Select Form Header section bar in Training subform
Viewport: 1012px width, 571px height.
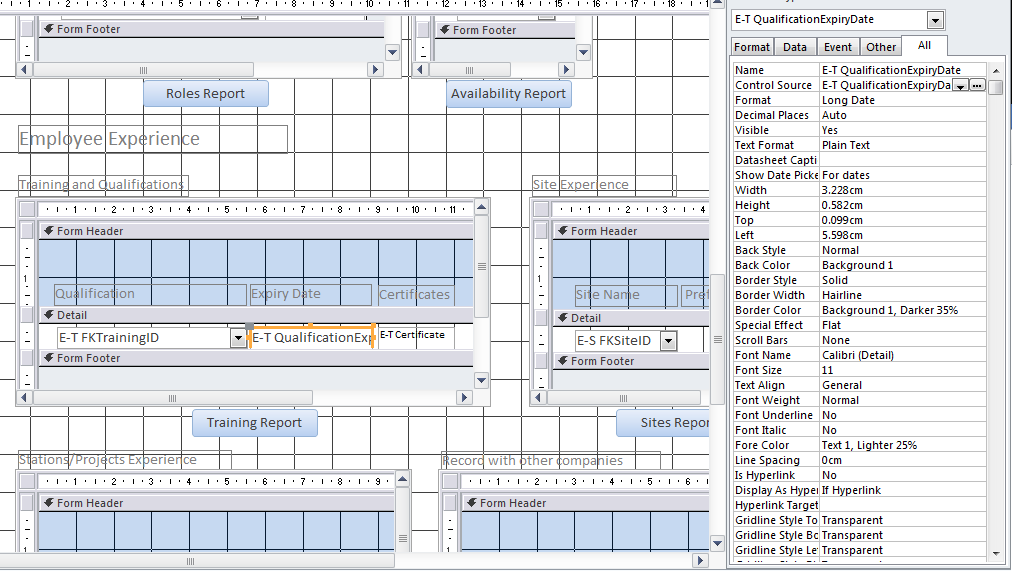[256, 232]
